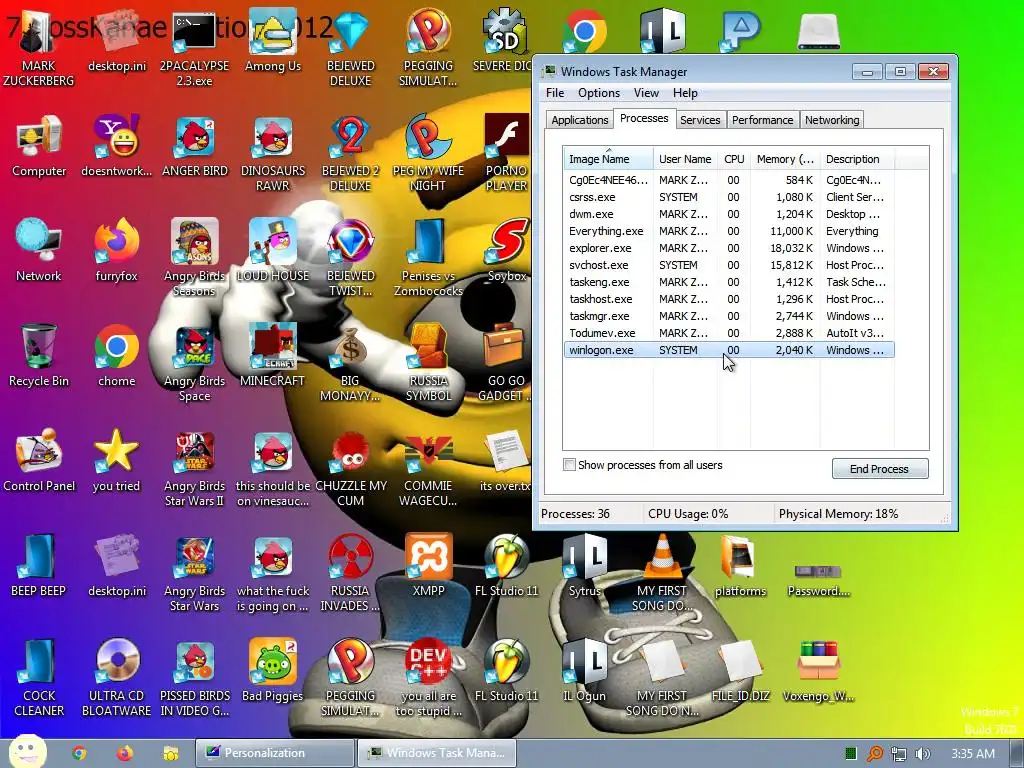Launch Firefox from the taskbar
The height and width of the screenshot is (768, 1024).
125,753
